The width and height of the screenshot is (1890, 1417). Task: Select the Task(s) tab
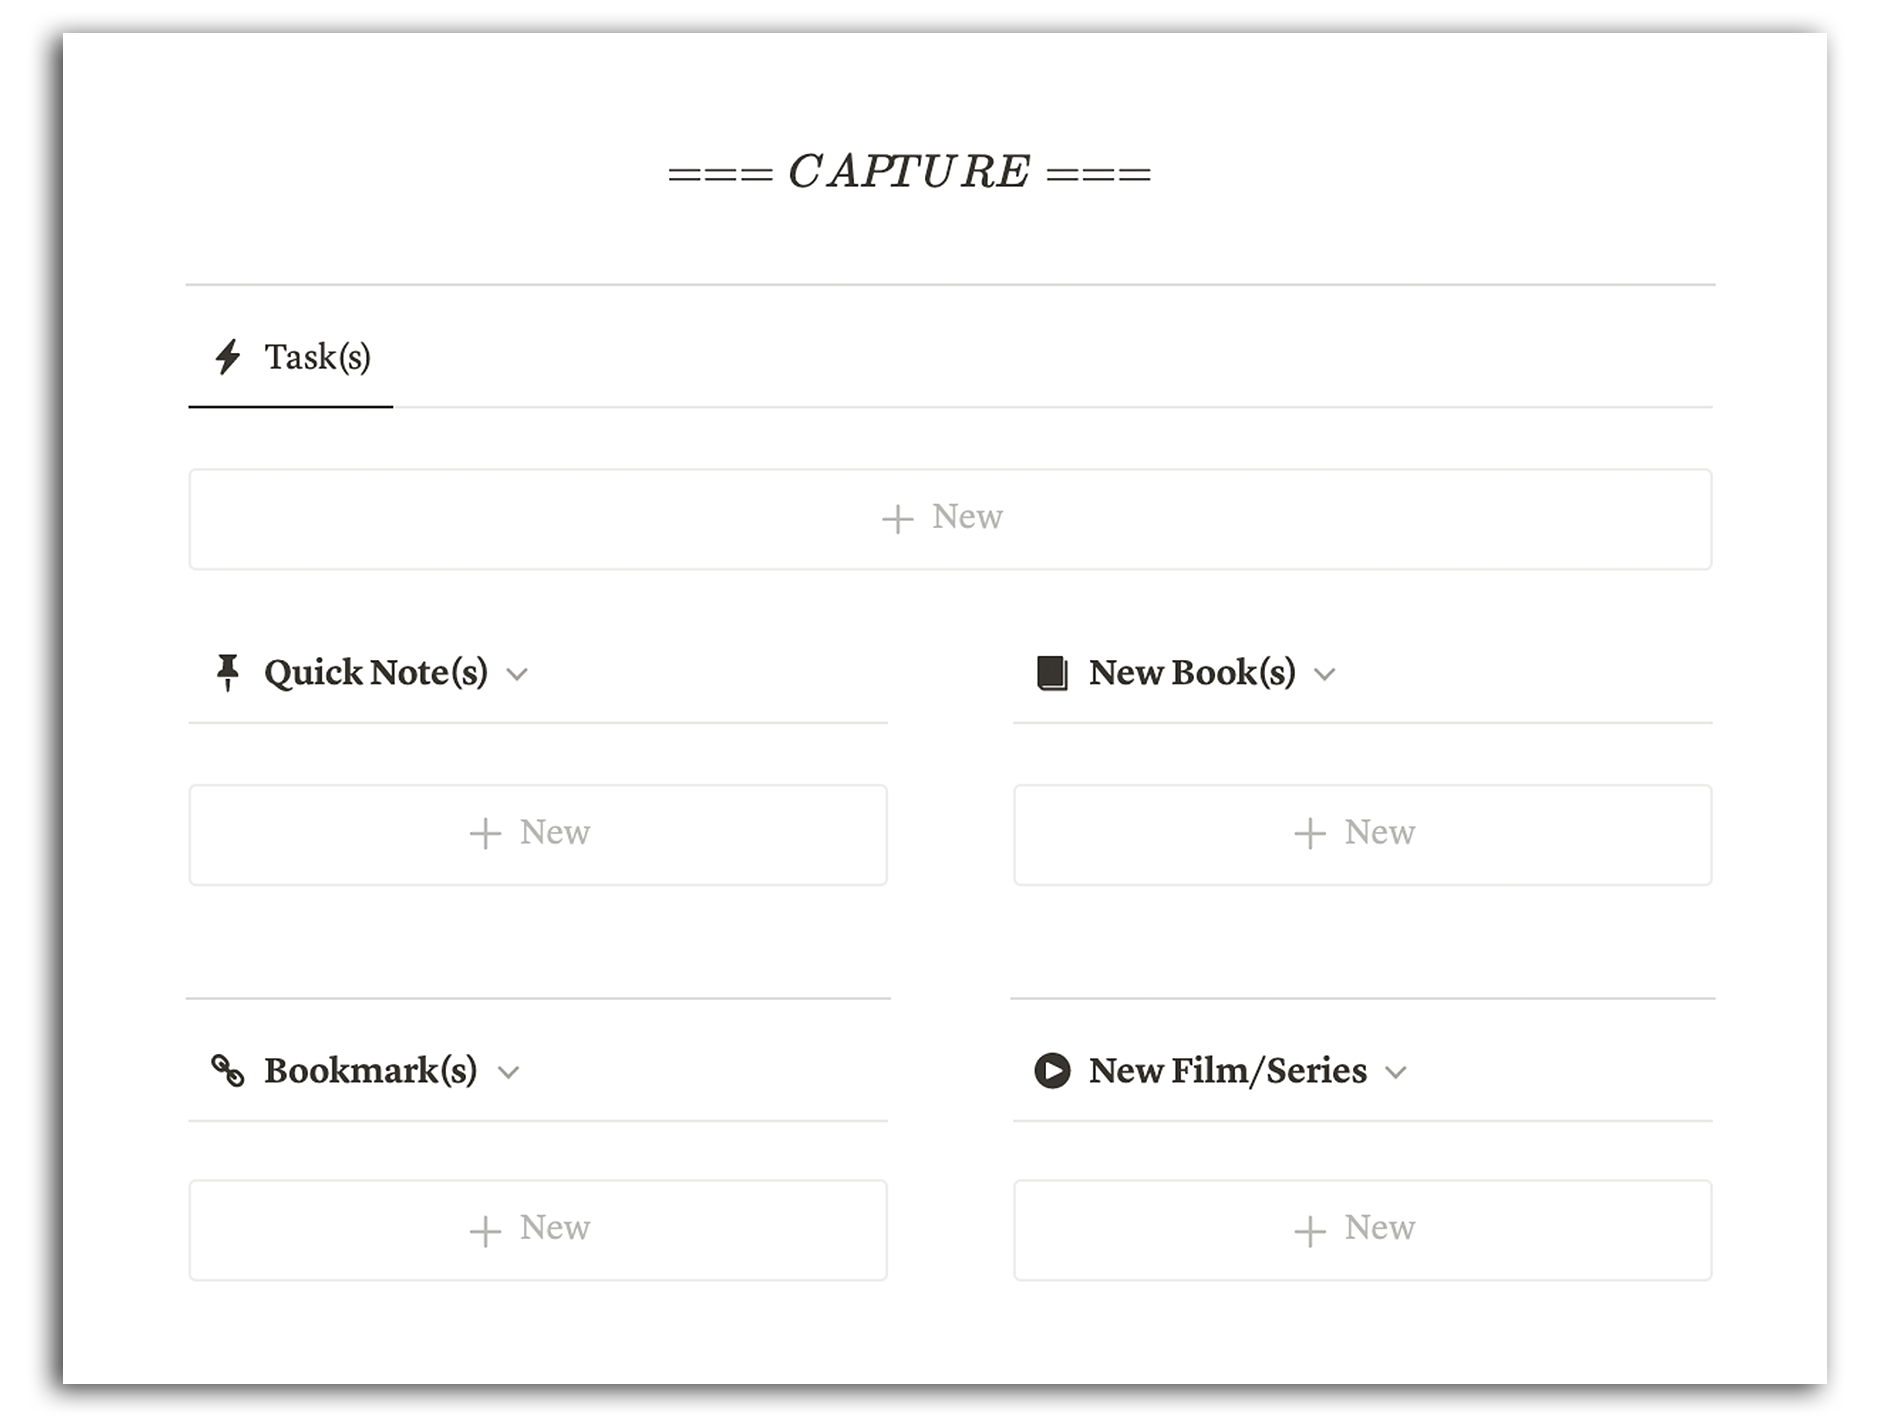tap(291, 357)
